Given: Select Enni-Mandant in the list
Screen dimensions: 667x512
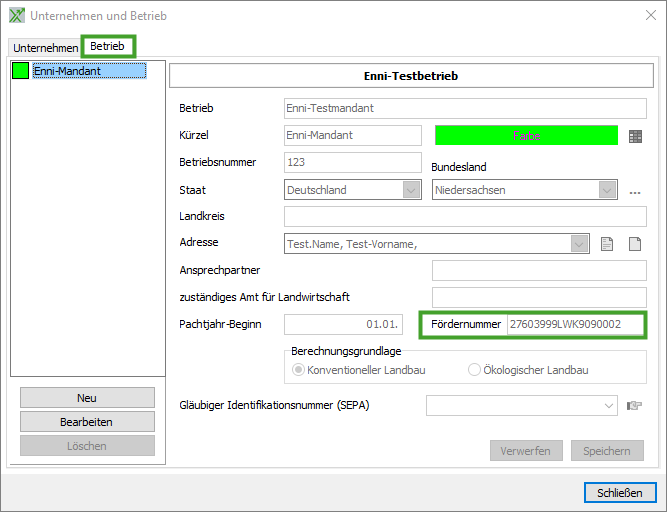Looking at the screenshot, I should pos(67,71).
